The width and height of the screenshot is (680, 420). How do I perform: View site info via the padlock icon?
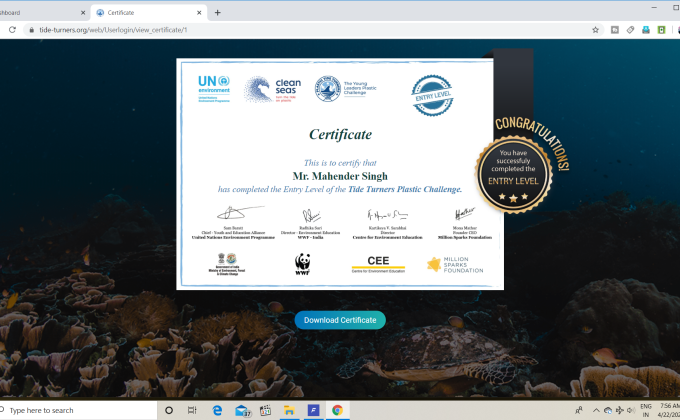(x=31, y=30)
